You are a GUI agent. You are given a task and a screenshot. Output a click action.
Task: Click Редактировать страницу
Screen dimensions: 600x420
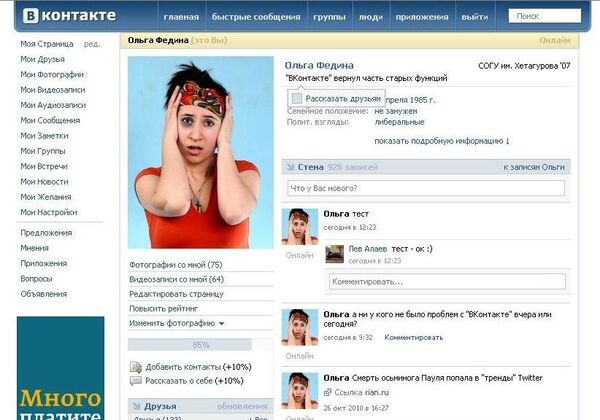pos(176,294)
